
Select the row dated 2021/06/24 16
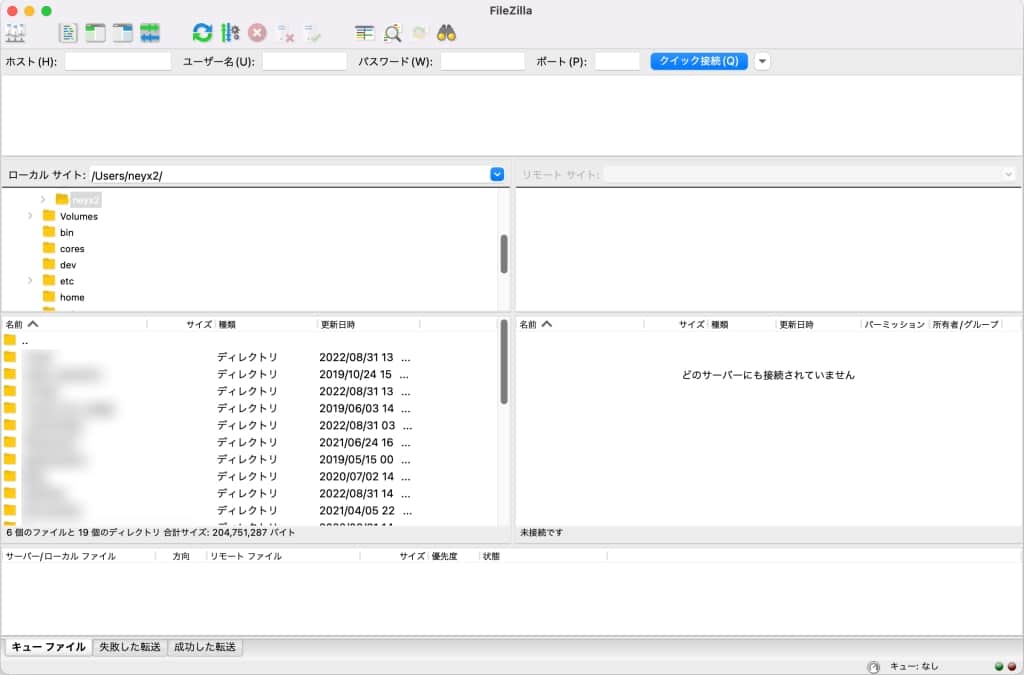point(249,443)
